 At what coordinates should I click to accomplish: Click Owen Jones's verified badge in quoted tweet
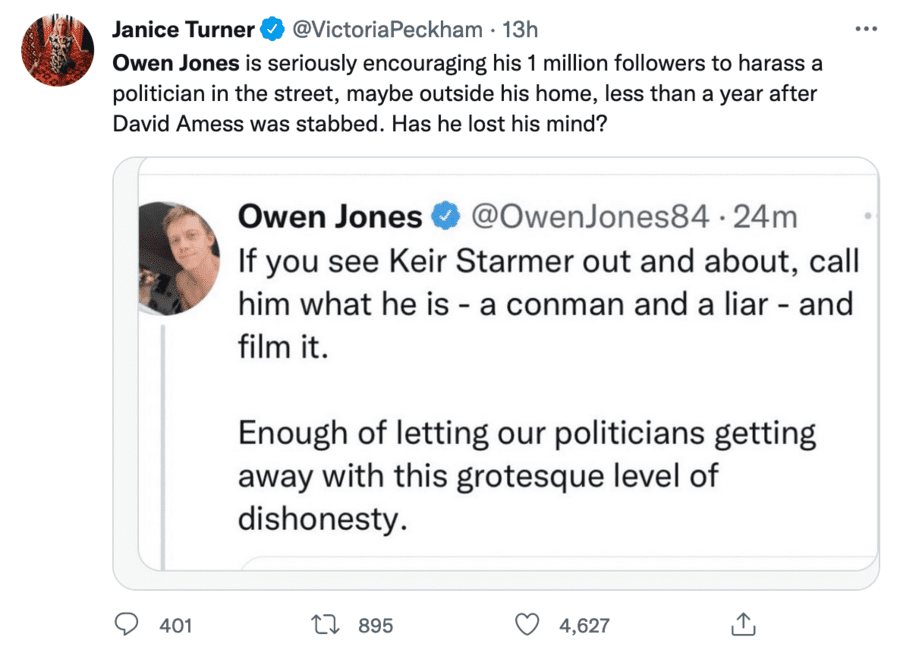[444, 217]
